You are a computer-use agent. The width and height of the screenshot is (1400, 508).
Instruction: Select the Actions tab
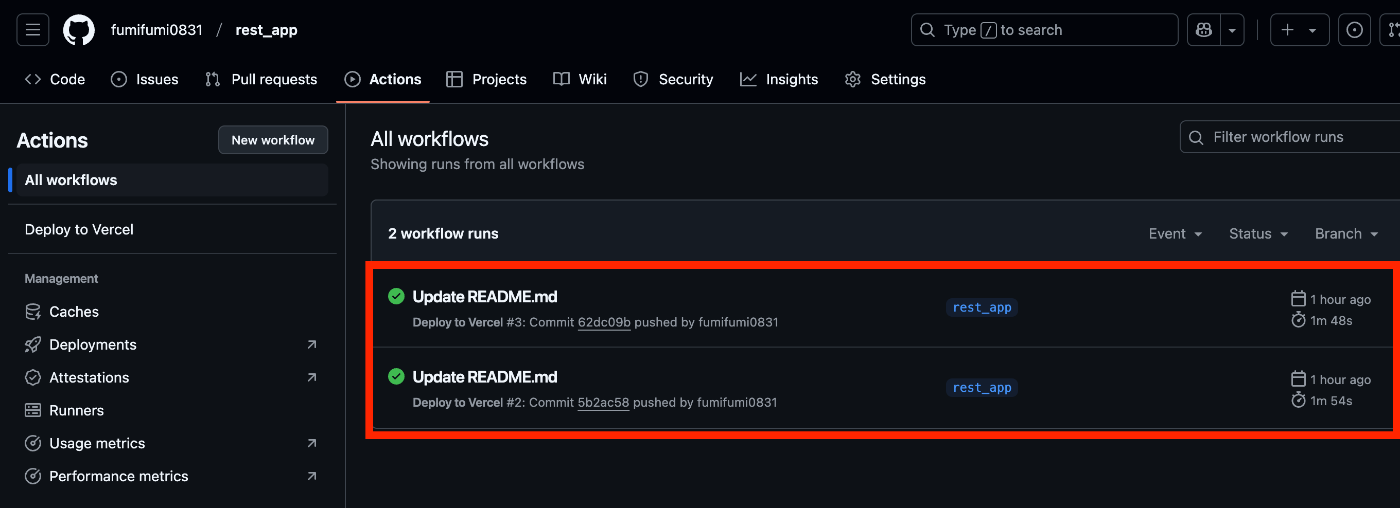[x=383, y=79]
